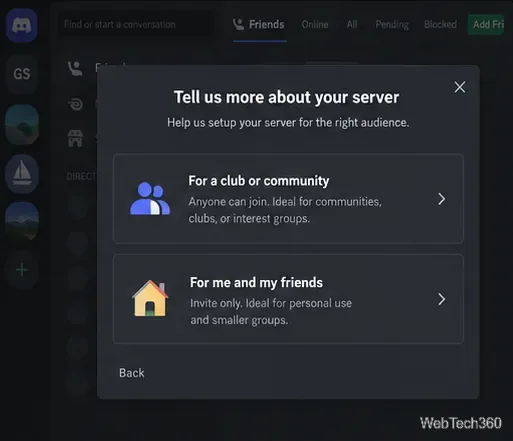Click 'Help us setup your server' subtitle
Image resolution: width=513 pixels, height=441 pixels.
point(288,123)
